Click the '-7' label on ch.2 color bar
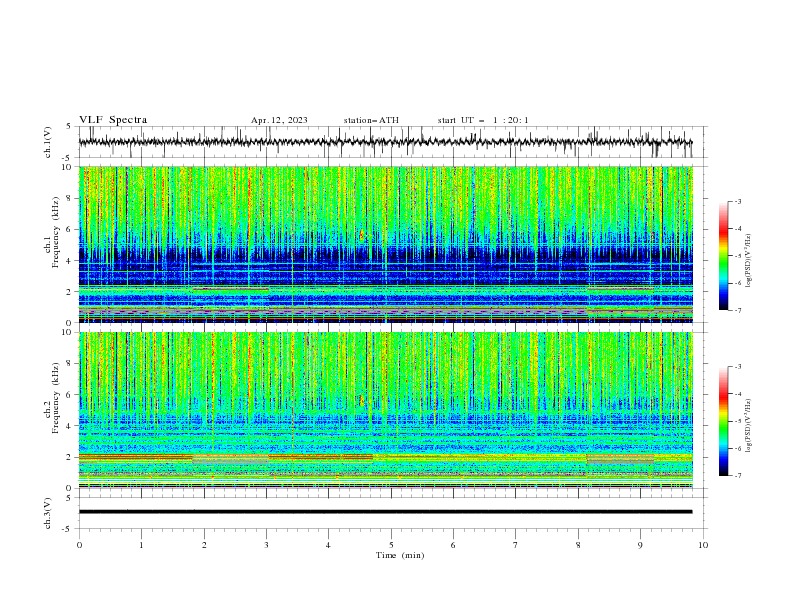792x612 pixels. click(738, 476)
